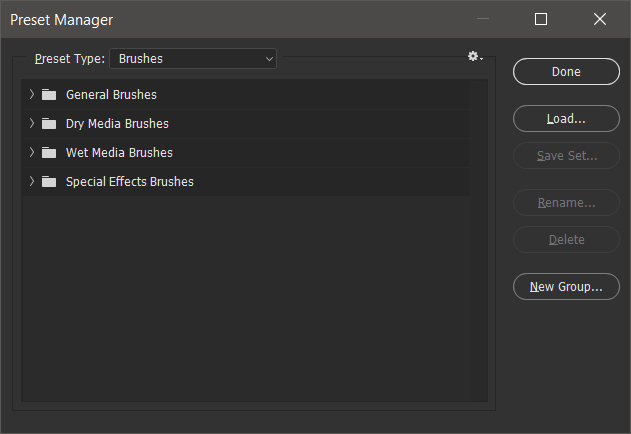Viewport: 631px width, 434px height.
Task: Expand the Wet Media Brushes group chevron
Action: pos(32,152)
